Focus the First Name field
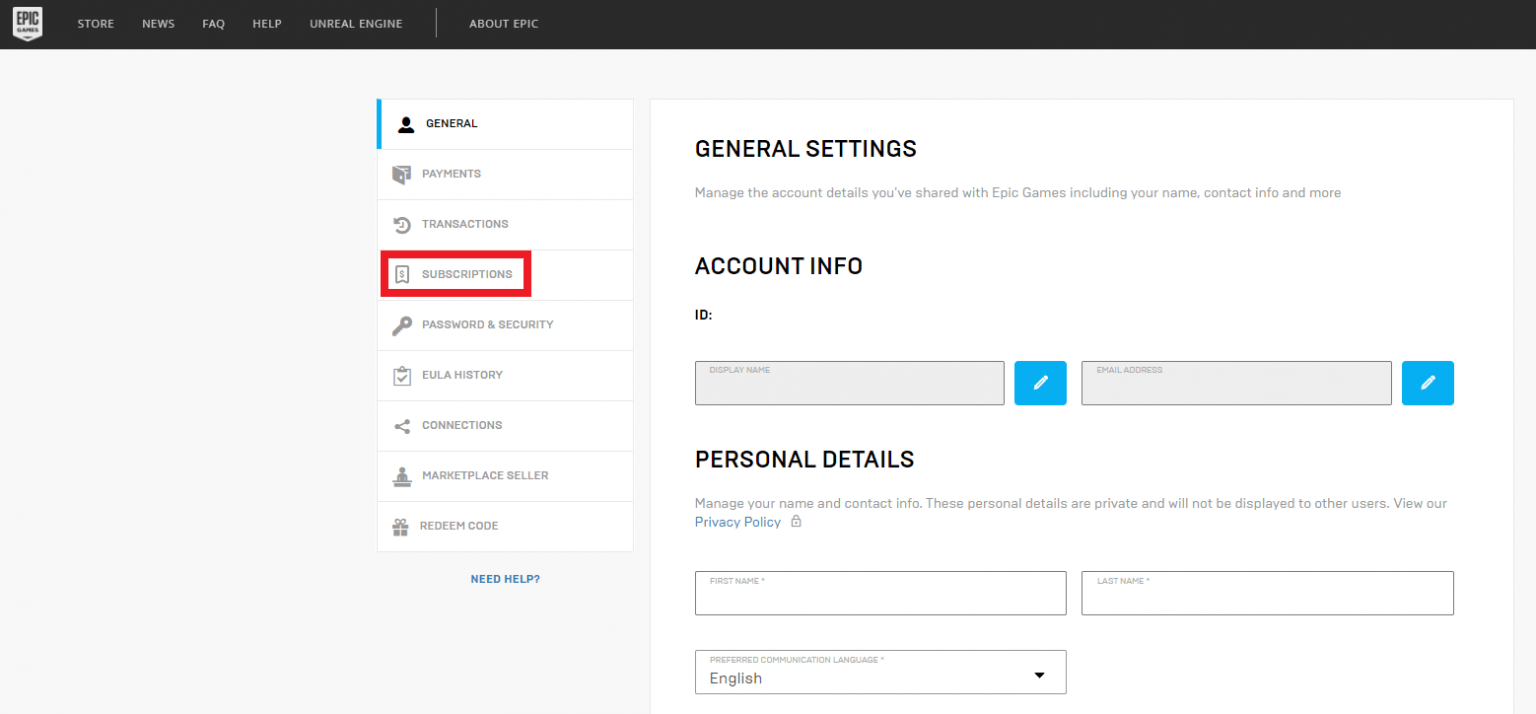 coord(880,593)
